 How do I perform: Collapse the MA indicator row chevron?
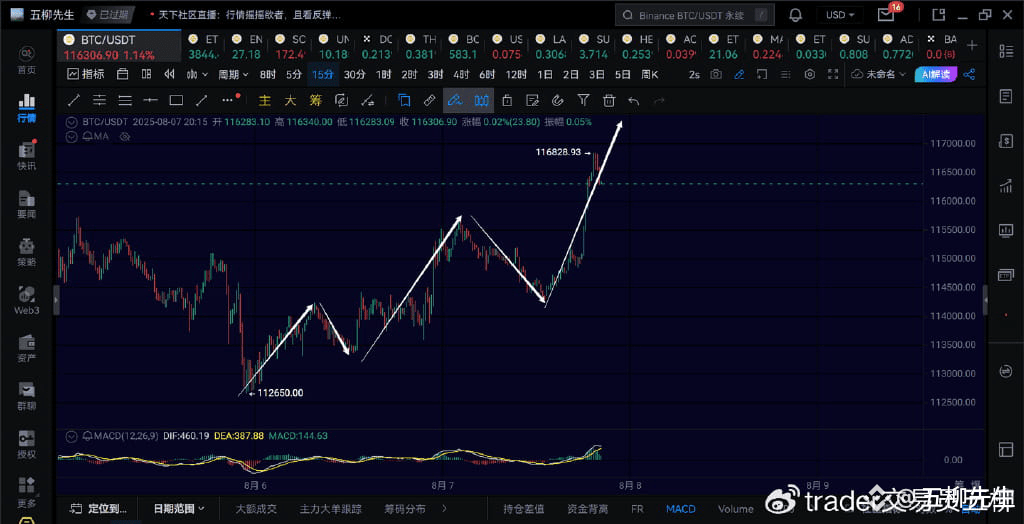(x=71, y=137)
